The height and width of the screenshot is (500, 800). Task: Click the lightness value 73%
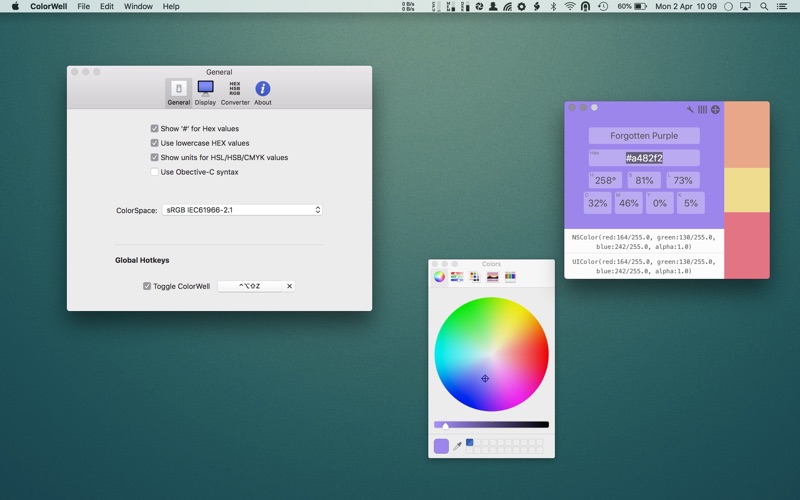(683, 180)
